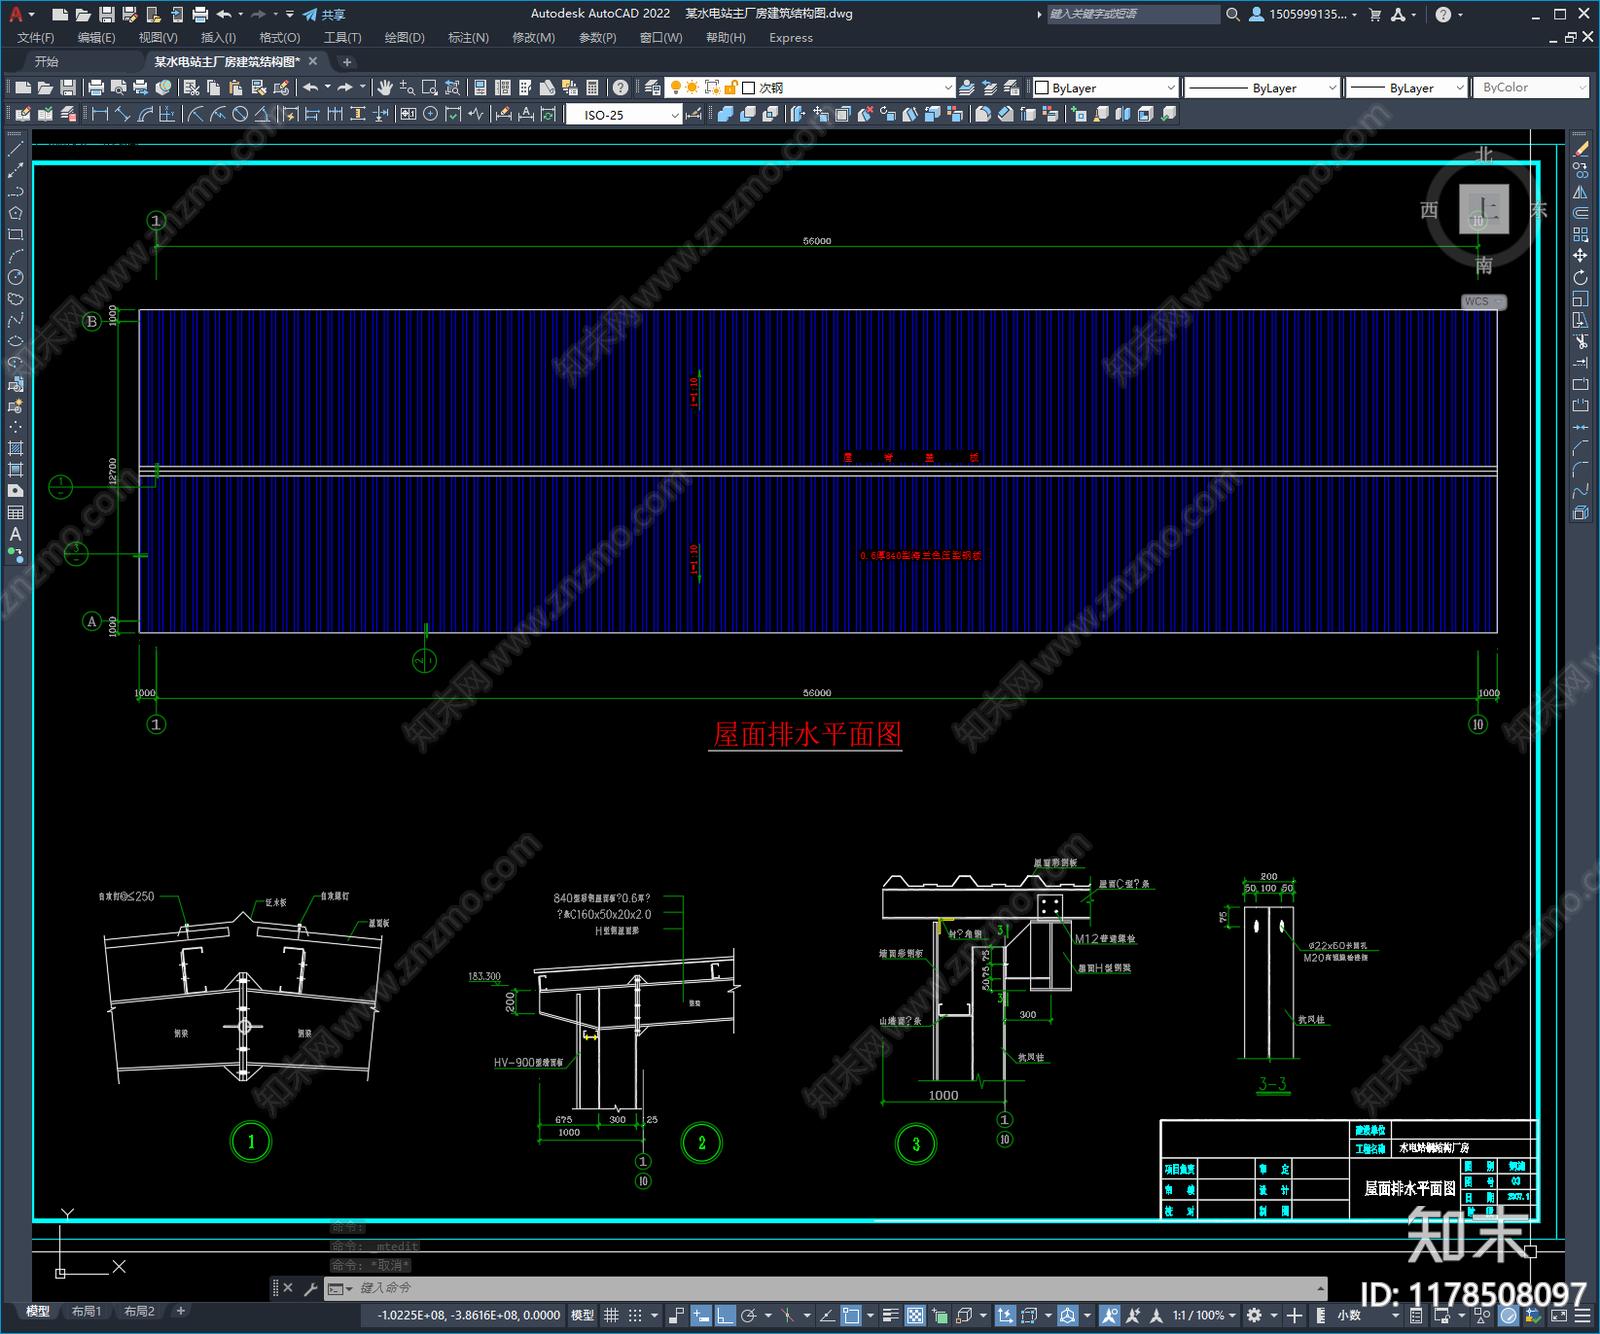This screenshot has width=1600, height=1334.
Task: Click the user account 1505999135 button
Action: coord(1303,14)
